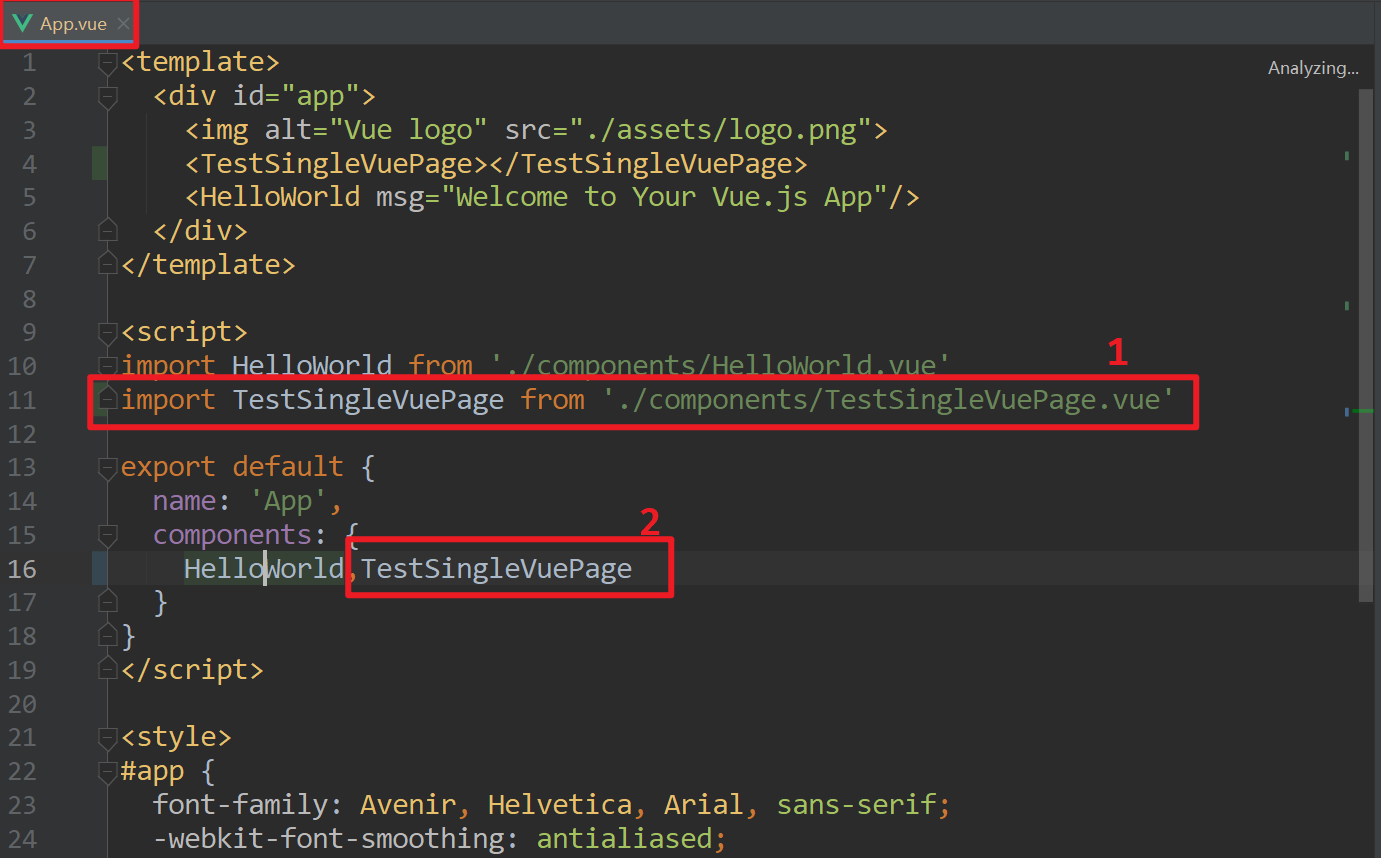The width and height of the screenshot is (1381, 858).
Task: Click HelloWorld identifier on line 10
Action: [312, 366]
